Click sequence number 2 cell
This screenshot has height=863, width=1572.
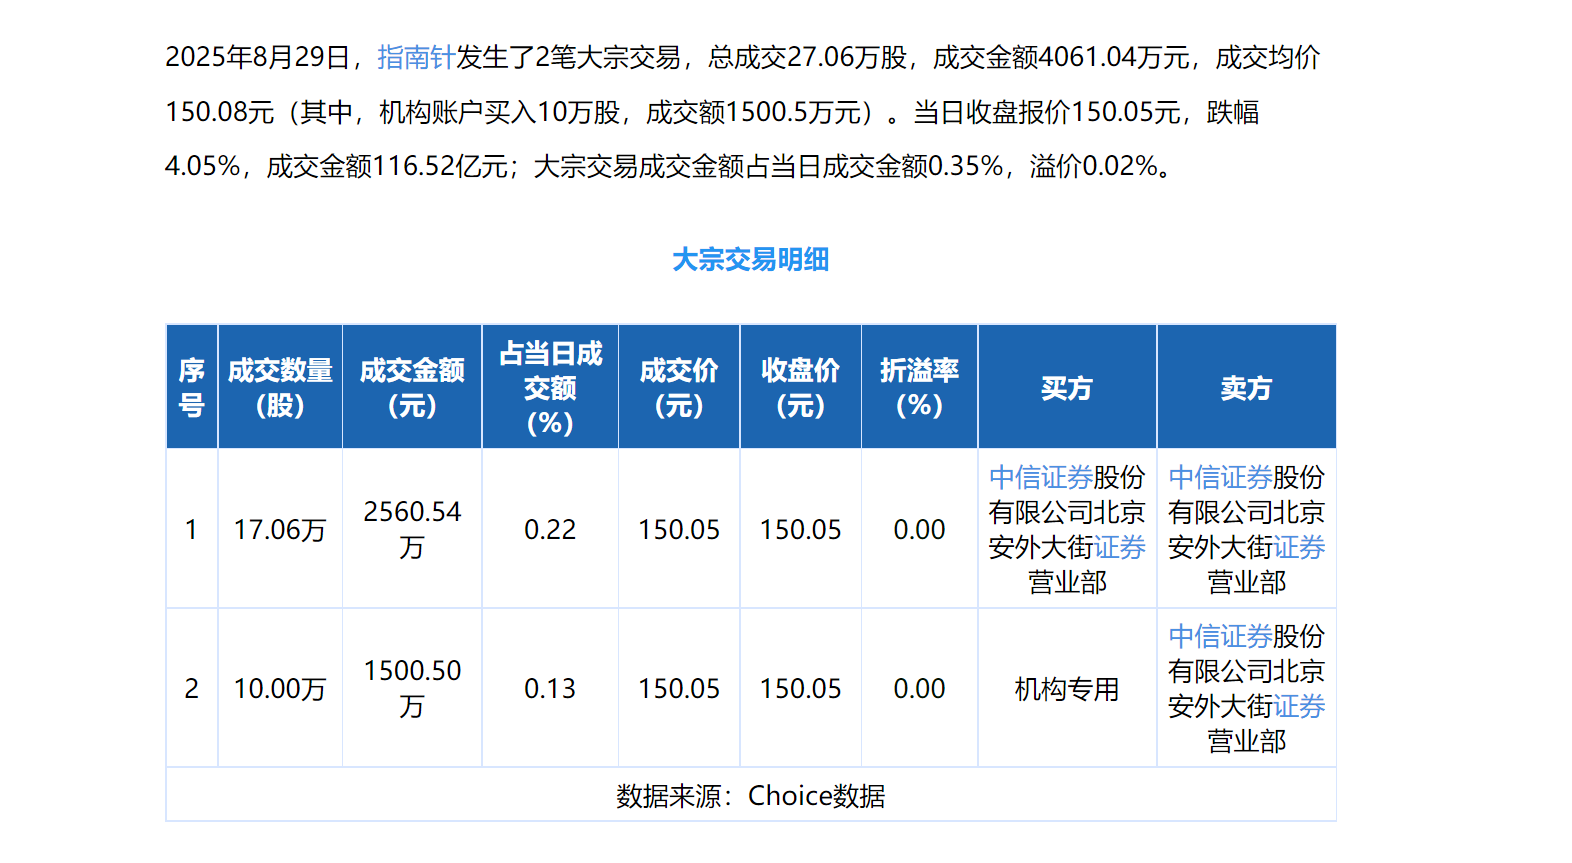pos(192,688)
